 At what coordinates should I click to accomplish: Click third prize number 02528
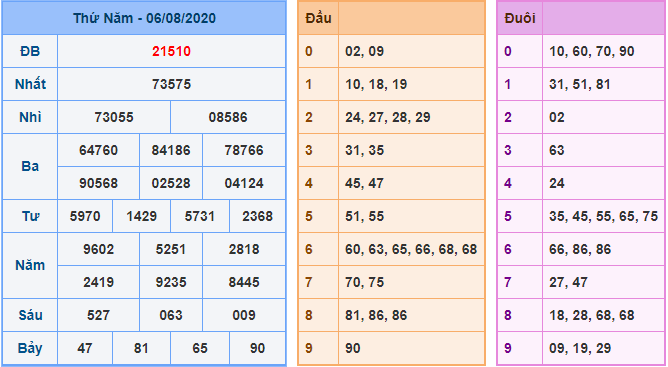[171, 183]
